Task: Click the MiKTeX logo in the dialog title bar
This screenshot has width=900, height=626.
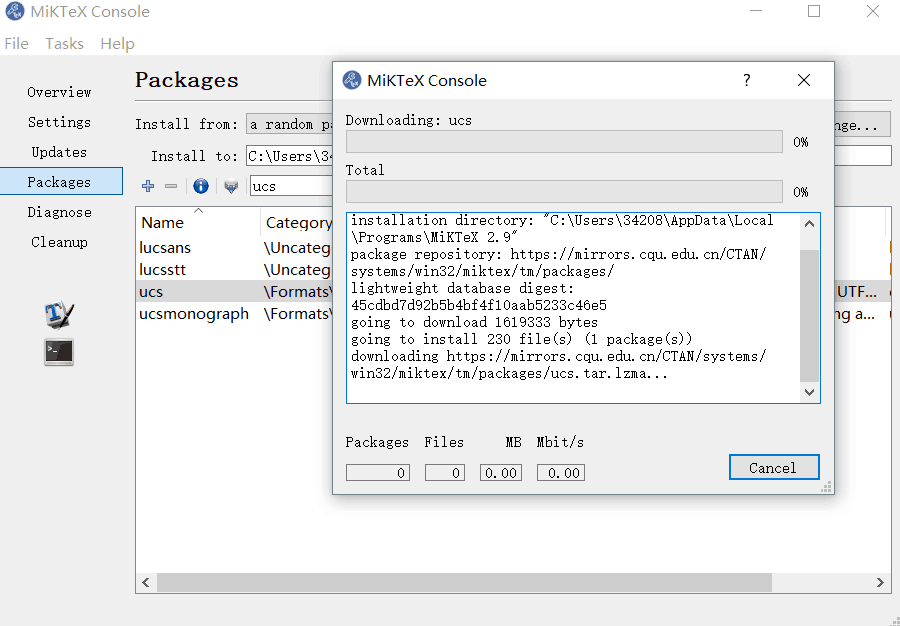Action: click(x=351, y=80)
